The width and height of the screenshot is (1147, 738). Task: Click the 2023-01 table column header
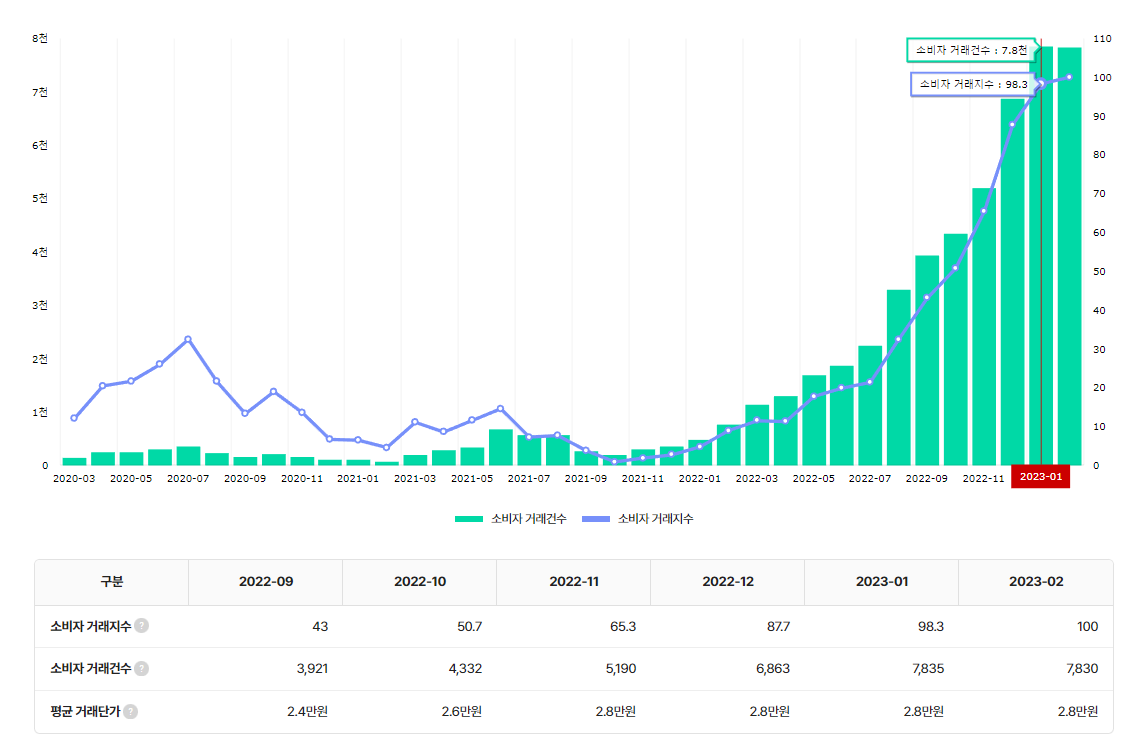tap(882, 581)
